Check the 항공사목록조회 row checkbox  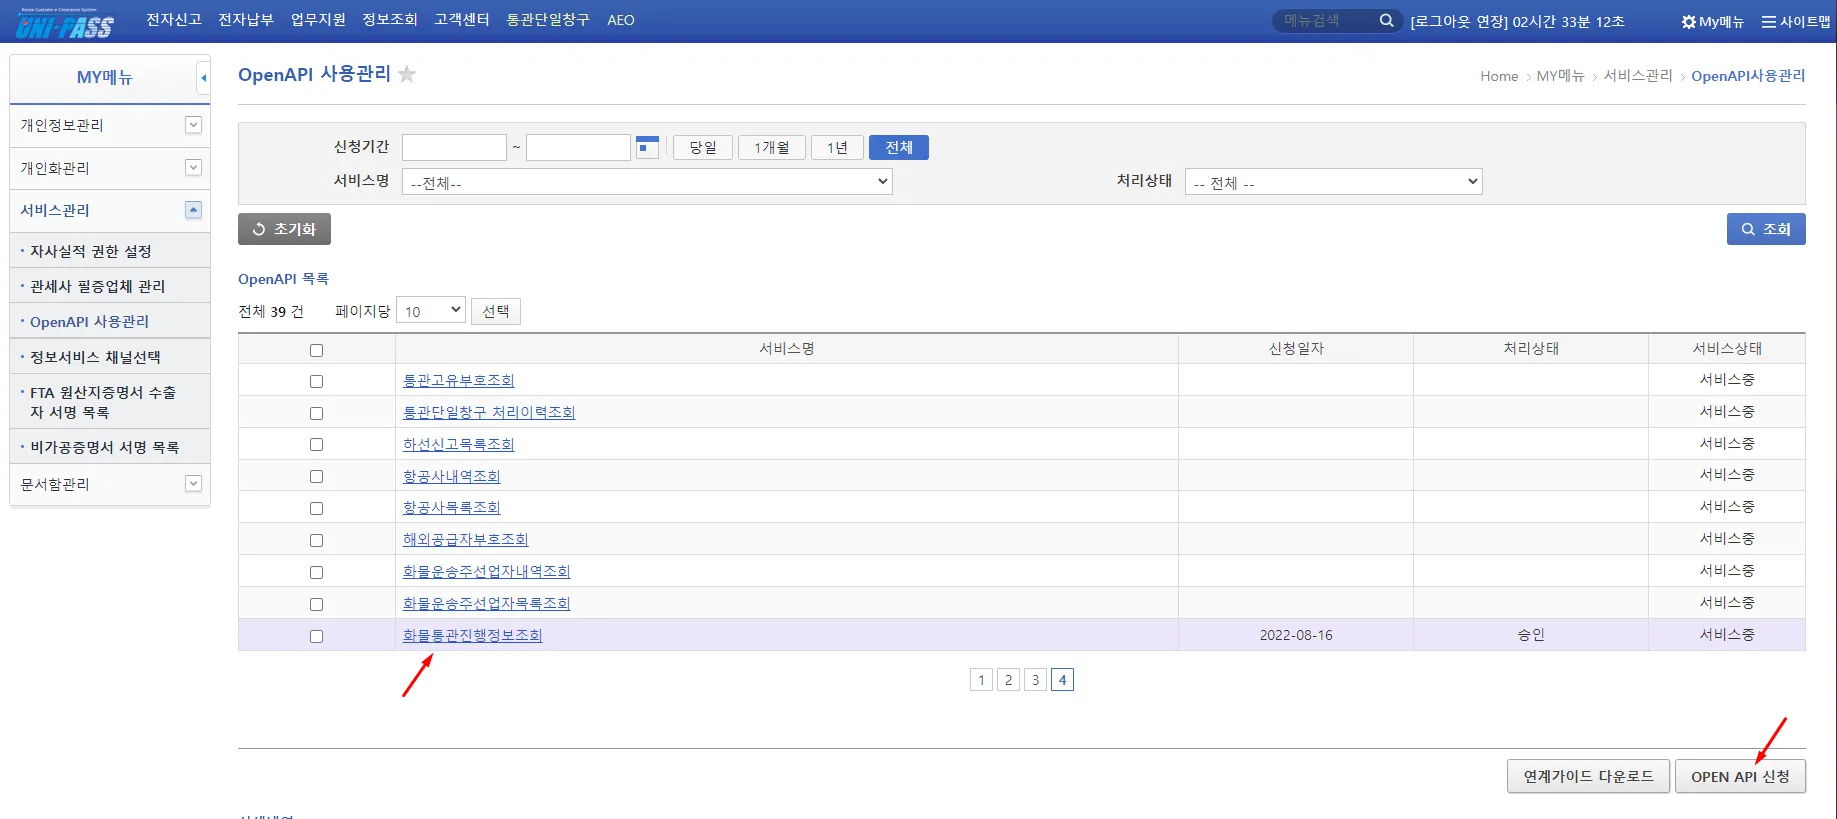click(x=317, y=508)
